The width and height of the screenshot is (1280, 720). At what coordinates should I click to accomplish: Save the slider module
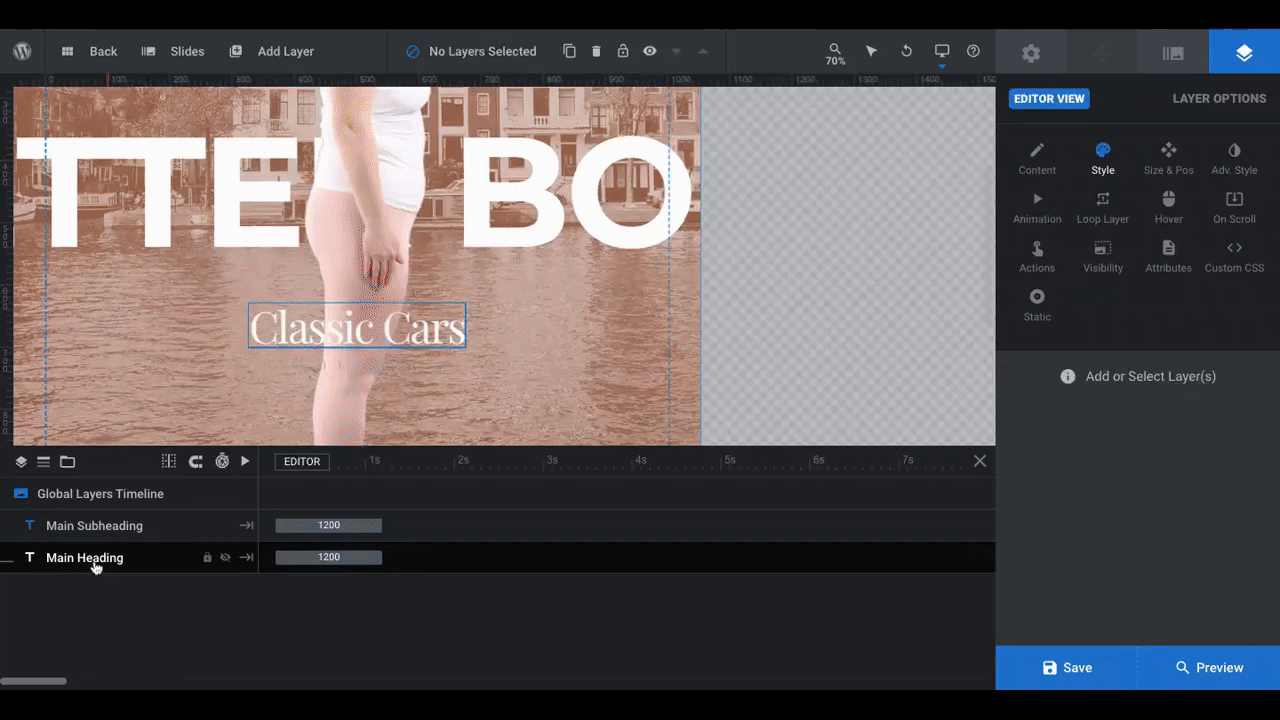1066,668
